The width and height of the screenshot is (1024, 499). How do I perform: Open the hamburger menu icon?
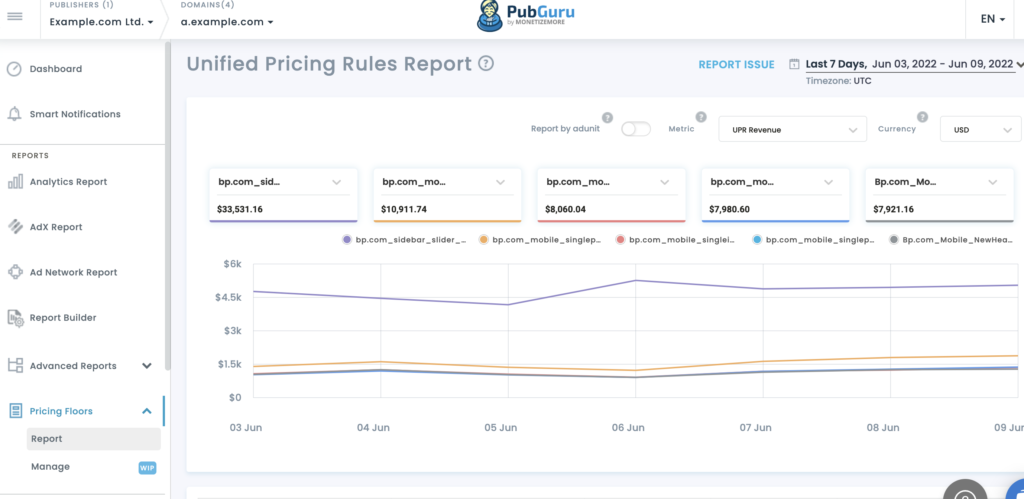pyautogui.click(x=14, y=17)
